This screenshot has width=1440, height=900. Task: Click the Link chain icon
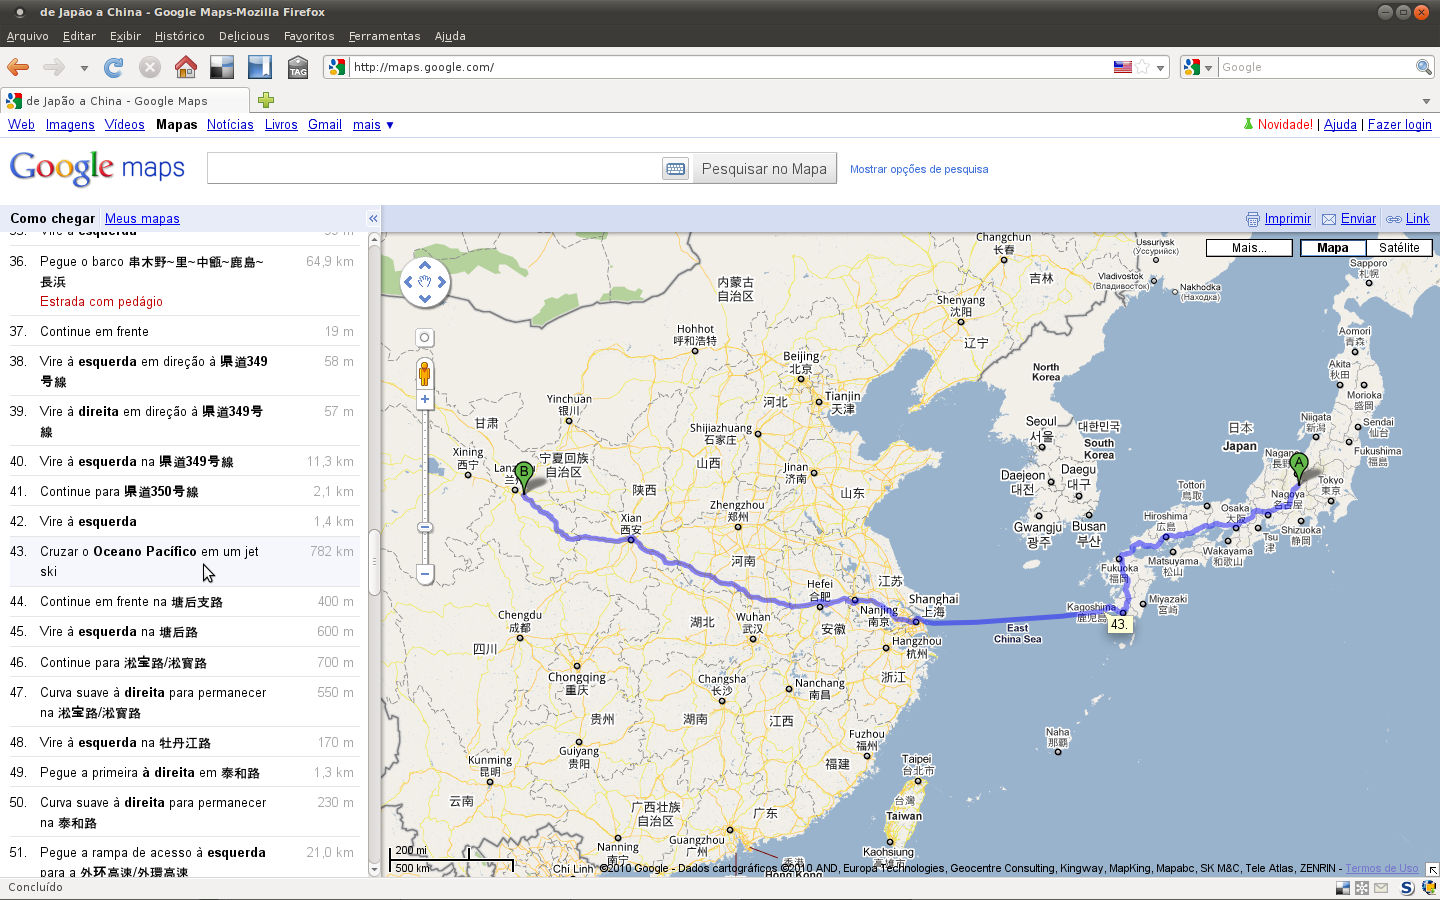coord(1394,219)
